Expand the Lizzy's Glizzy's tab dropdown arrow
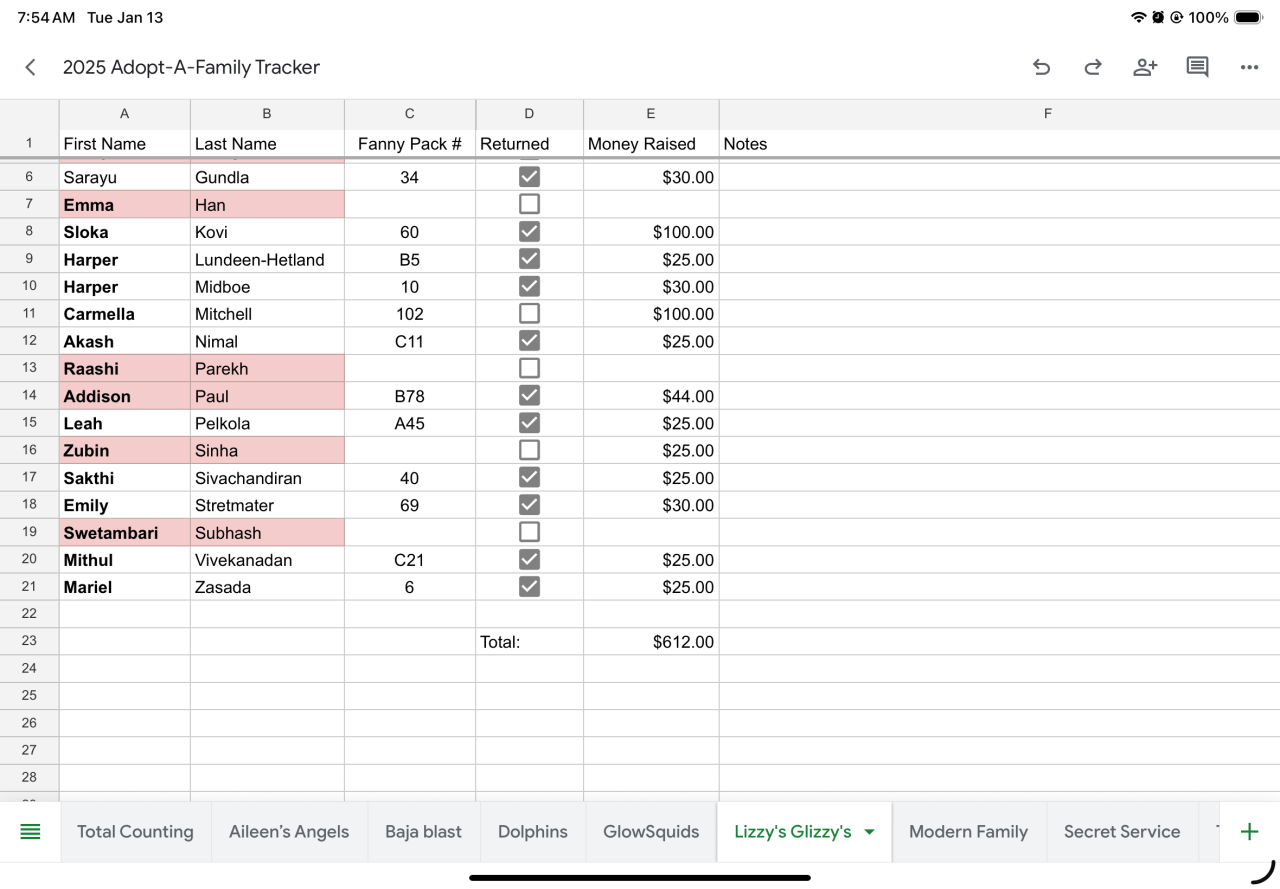This screenshot has height=889, width=1280. coord(869,832)
